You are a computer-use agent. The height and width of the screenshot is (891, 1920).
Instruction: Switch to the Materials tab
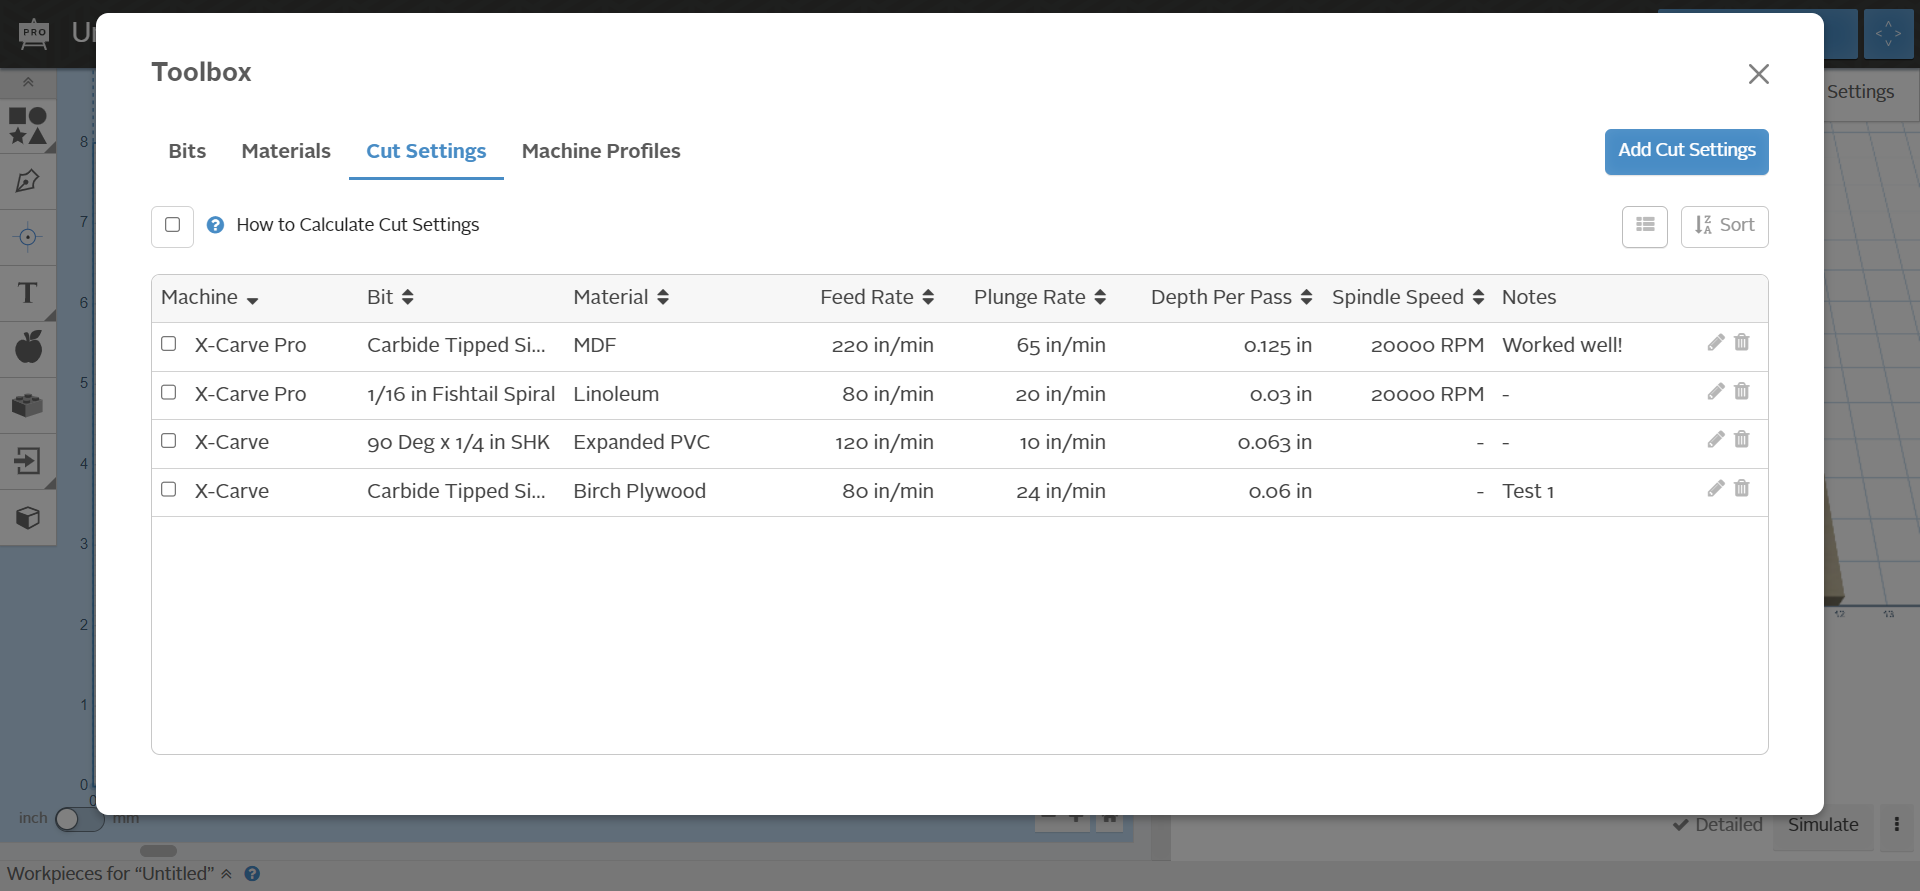click(286, 151)
